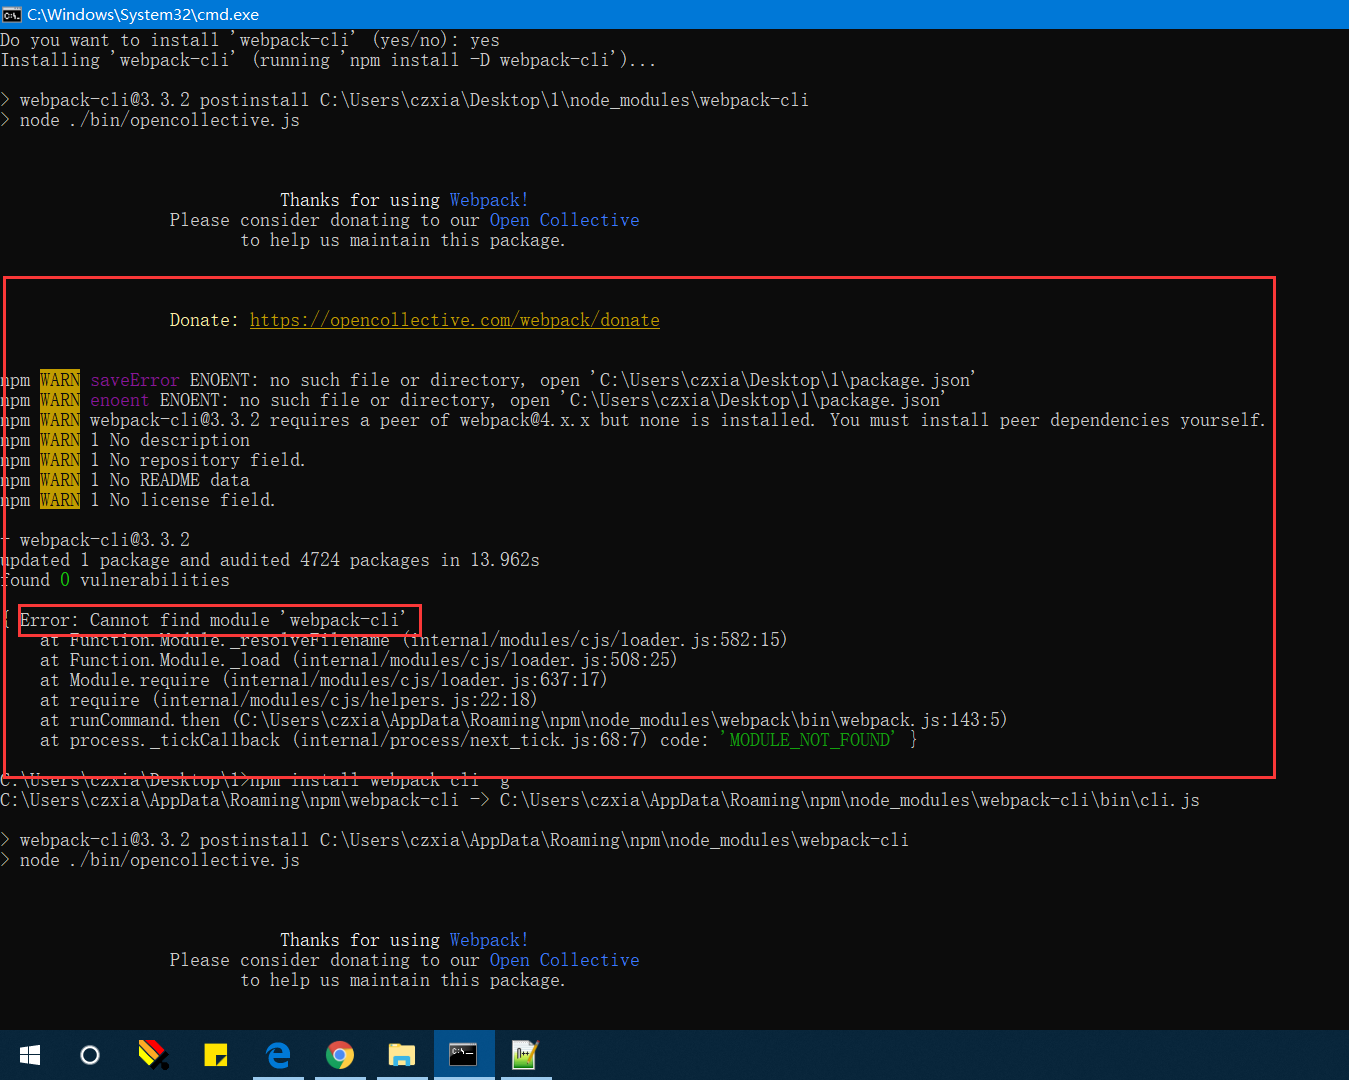Open Cortana search circle in taskbar
The width and height of the screenshot is (1349, 1080).
[x=90, y=1055]
